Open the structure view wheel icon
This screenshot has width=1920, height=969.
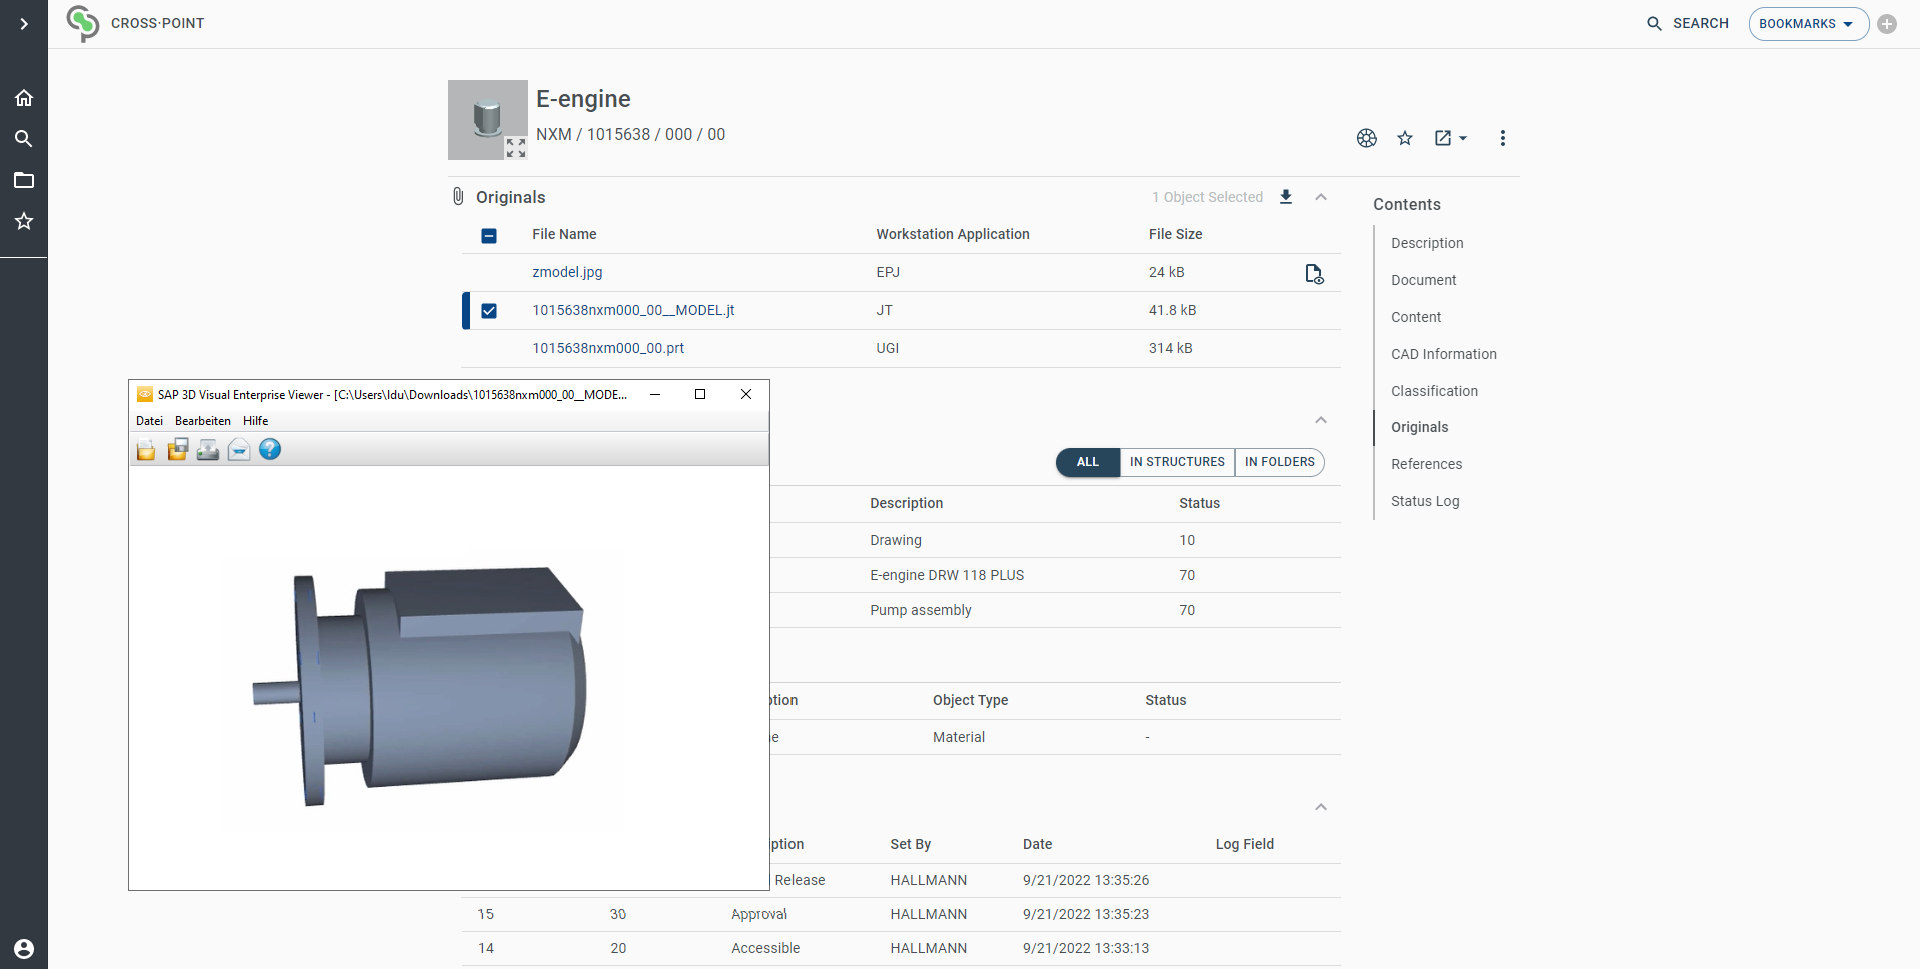tap(1367, 138)
